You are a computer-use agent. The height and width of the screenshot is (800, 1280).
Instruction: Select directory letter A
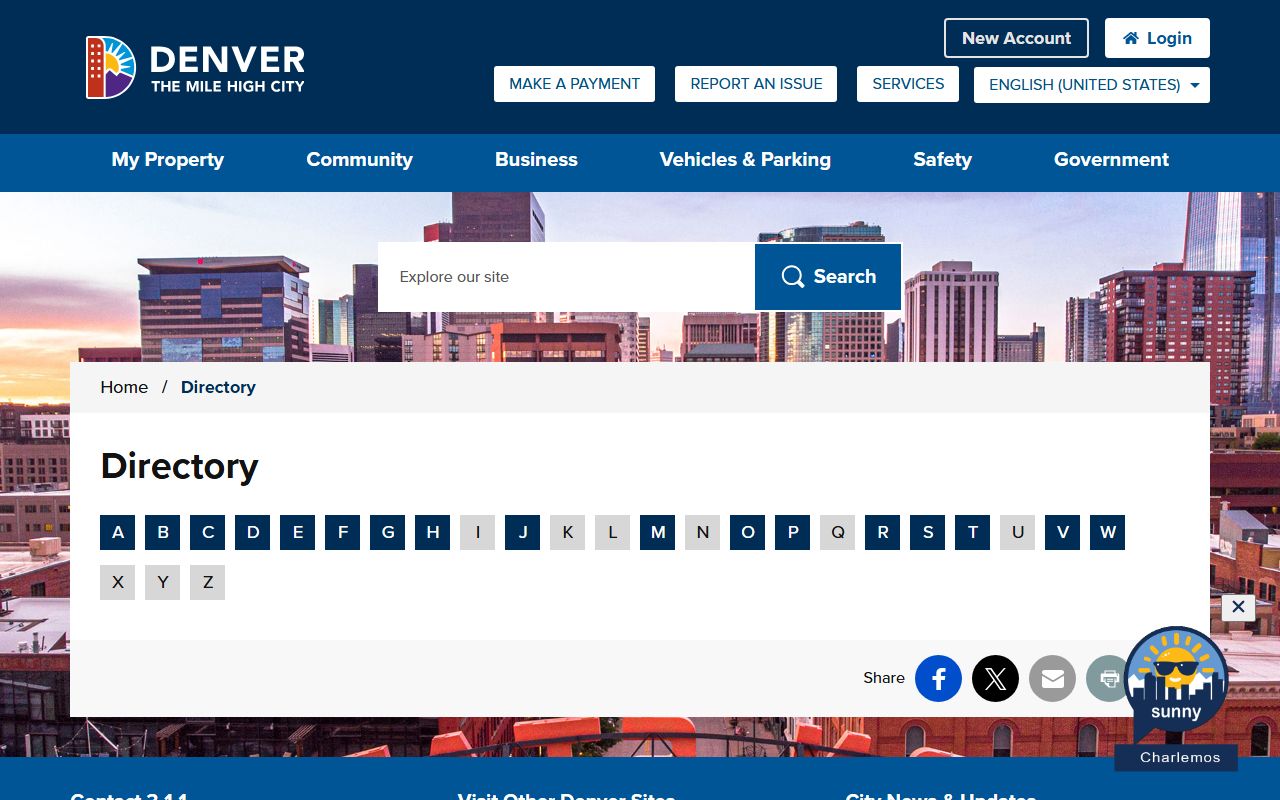point(117,532)
